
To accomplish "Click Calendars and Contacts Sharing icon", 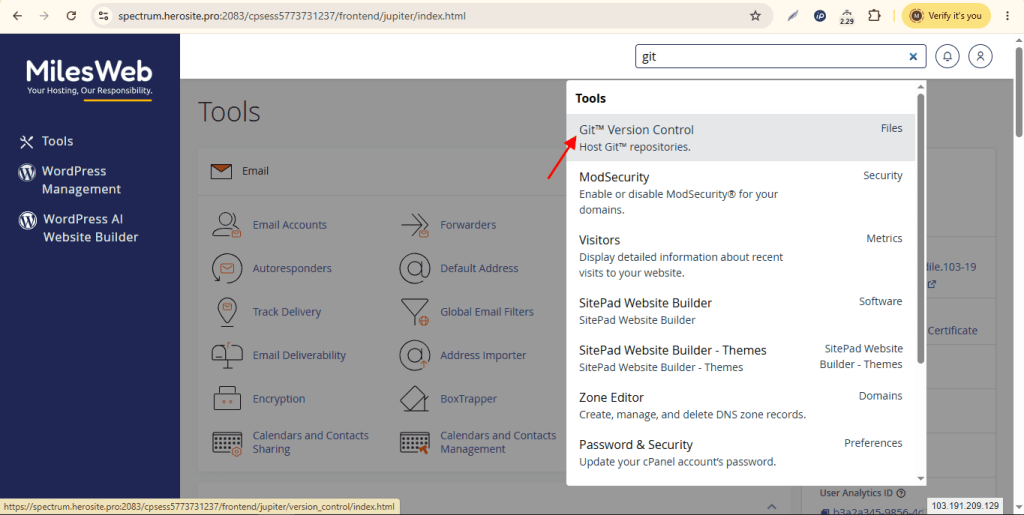I will click(227, 443).
